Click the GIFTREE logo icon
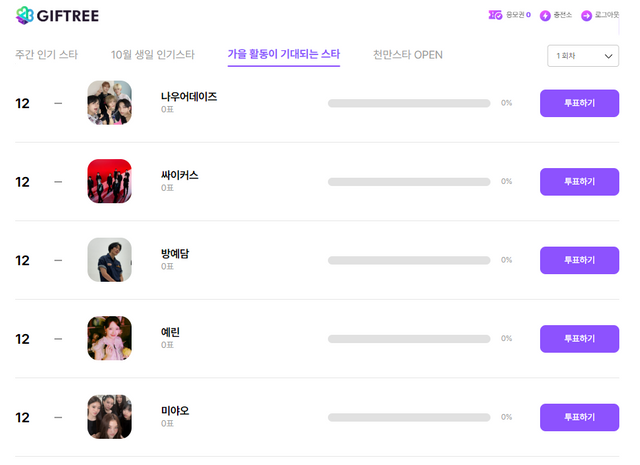640x465 pixels. click(x=23, y=16)
